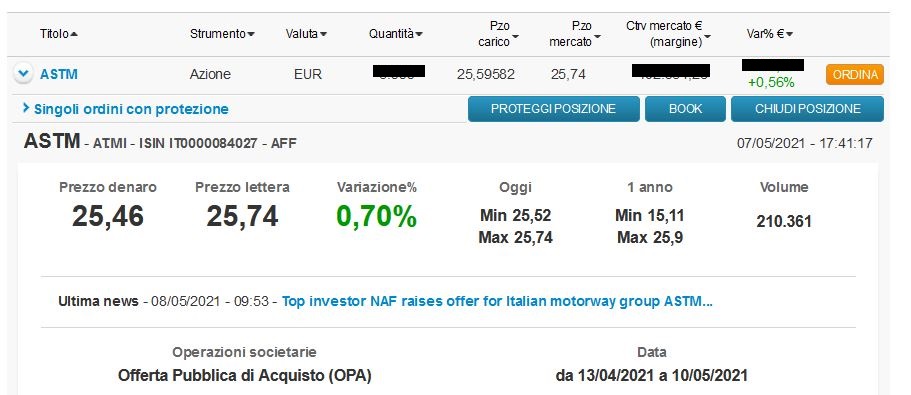Sort by P.zo mercato column
The width and height of the screenshot is (911, 395).
click(575, 34)
